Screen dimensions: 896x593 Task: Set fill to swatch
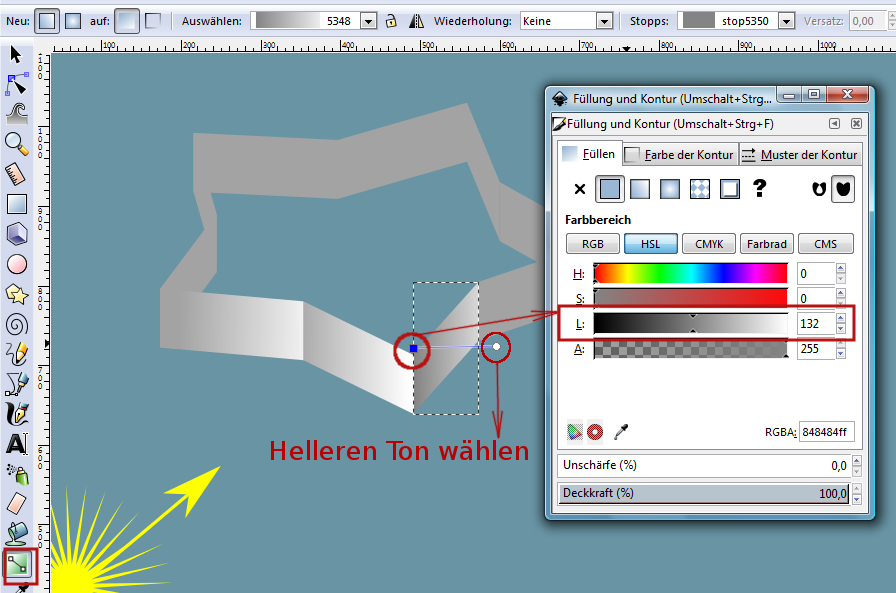[730, 189]
